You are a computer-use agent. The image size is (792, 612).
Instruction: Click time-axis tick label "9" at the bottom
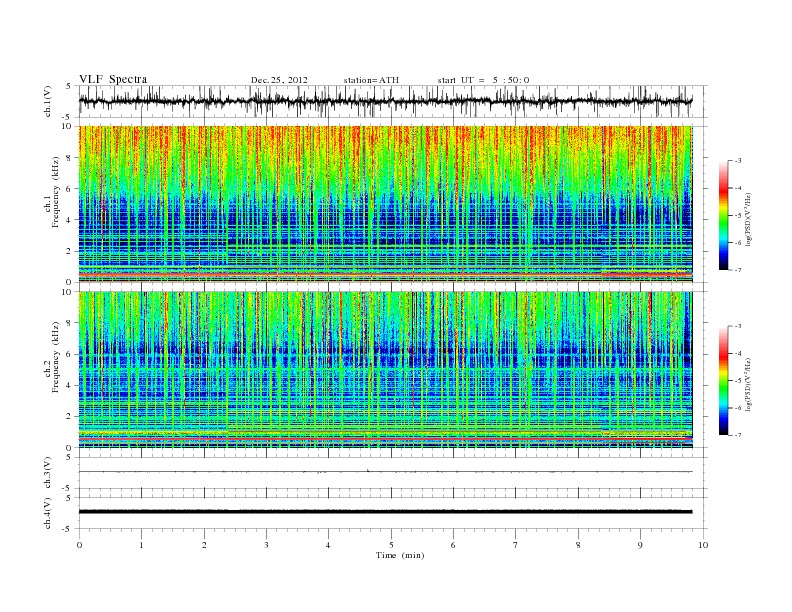pyautogui.click(x=640, y=545)
